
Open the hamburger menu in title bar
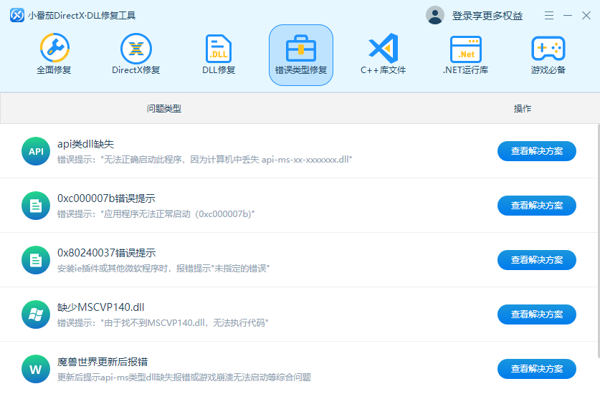[549, 15]
